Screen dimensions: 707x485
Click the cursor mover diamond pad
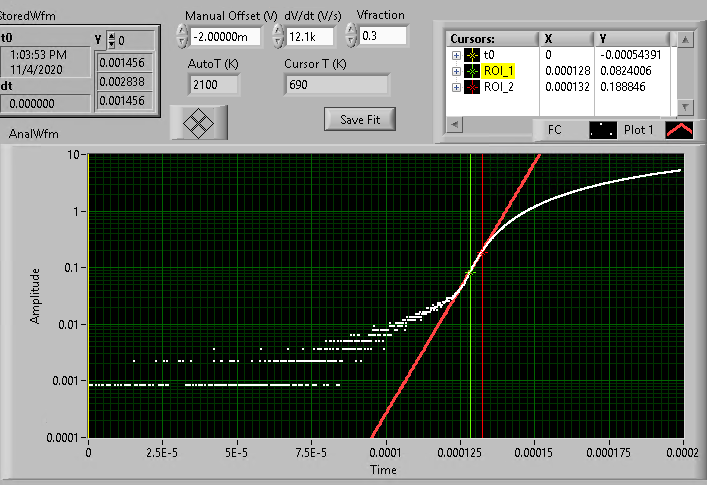(x=204, y=121)
